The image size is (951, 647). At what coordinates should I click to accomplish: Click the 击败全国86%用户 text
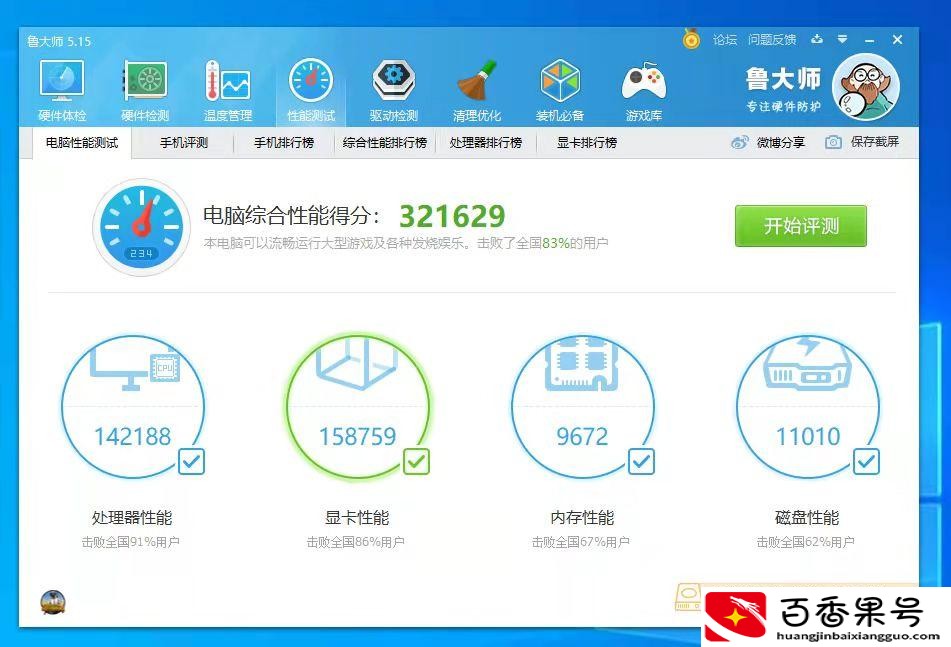tap(355, 542)
